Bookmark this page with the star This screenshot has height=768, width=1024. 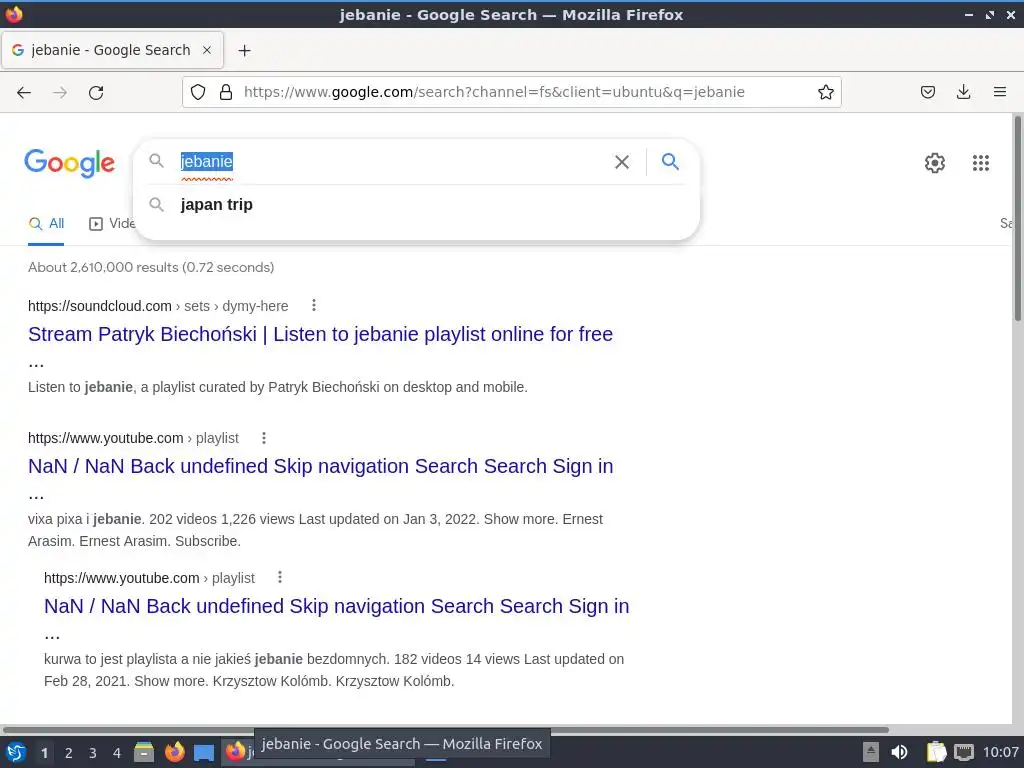tap(825, 92)
